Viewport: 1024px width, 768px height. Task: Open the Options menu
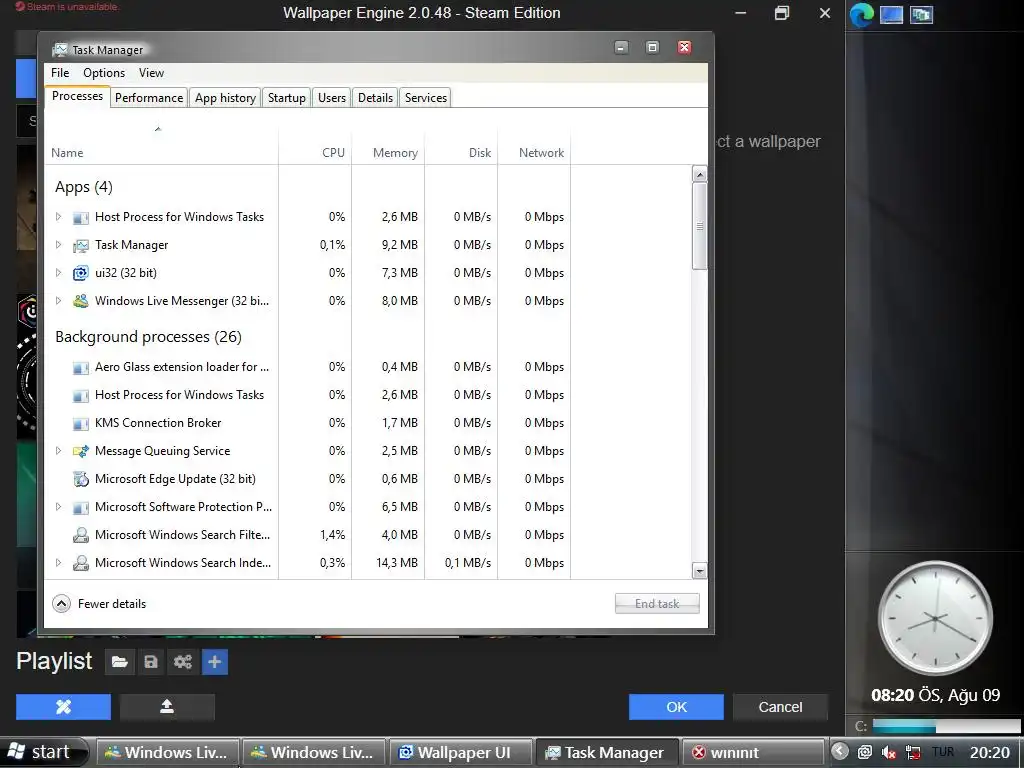[x=104, y=73]
